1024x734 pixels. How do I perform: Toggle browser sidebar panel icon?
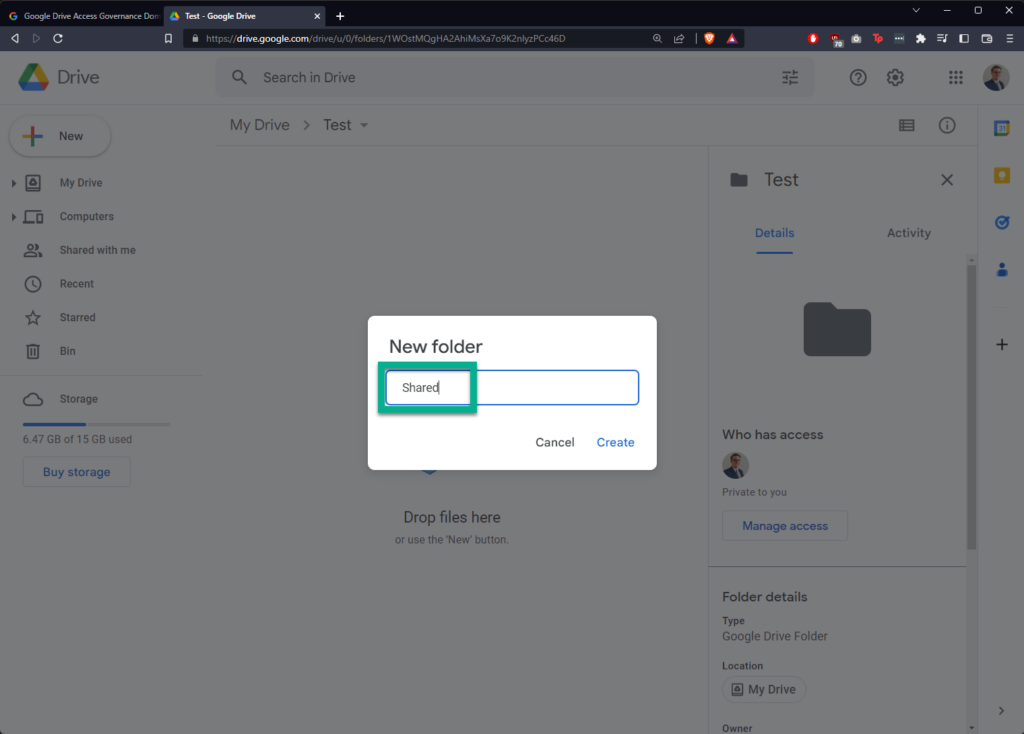tap(964, 39)
